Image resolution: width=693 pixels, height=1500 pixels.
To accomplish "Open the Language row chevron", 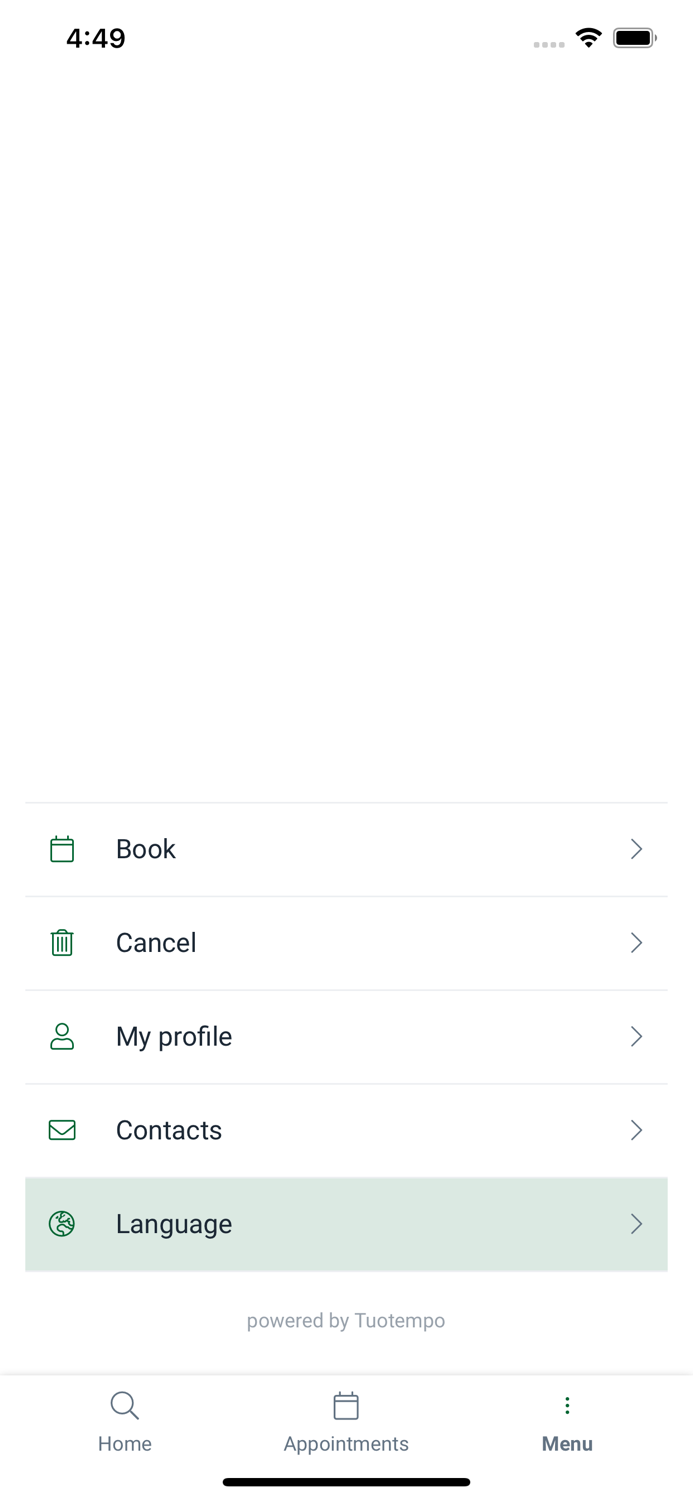I will (x=636, y=1224).
